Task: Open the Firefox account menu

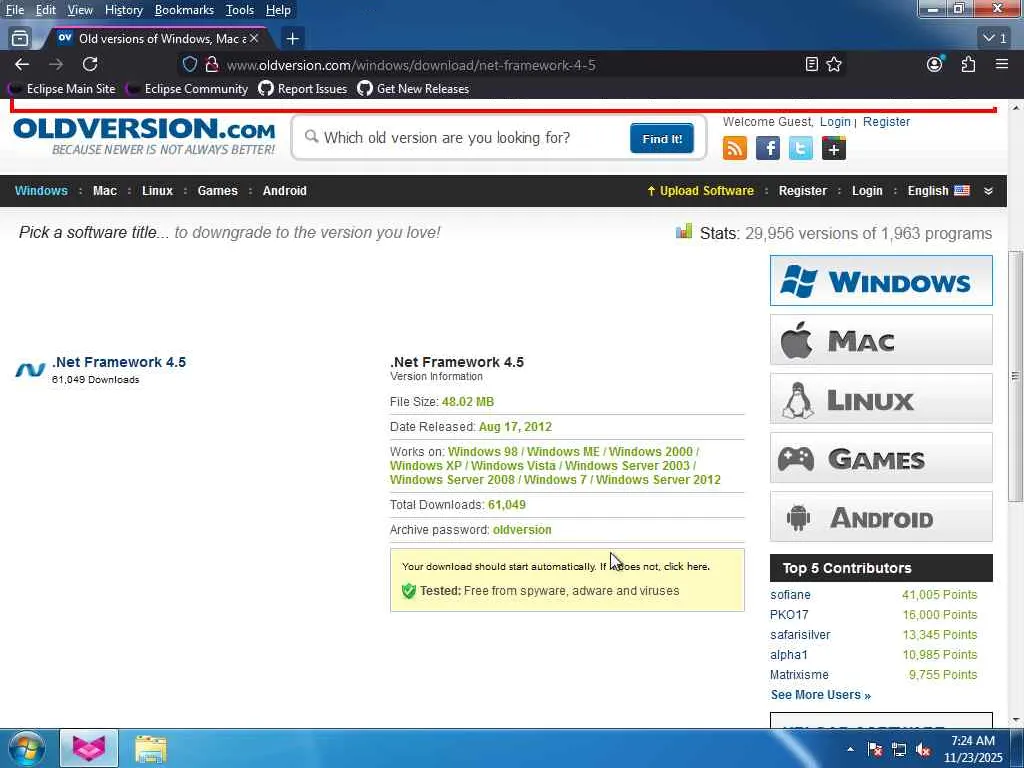Action: (x=935, y=64)
